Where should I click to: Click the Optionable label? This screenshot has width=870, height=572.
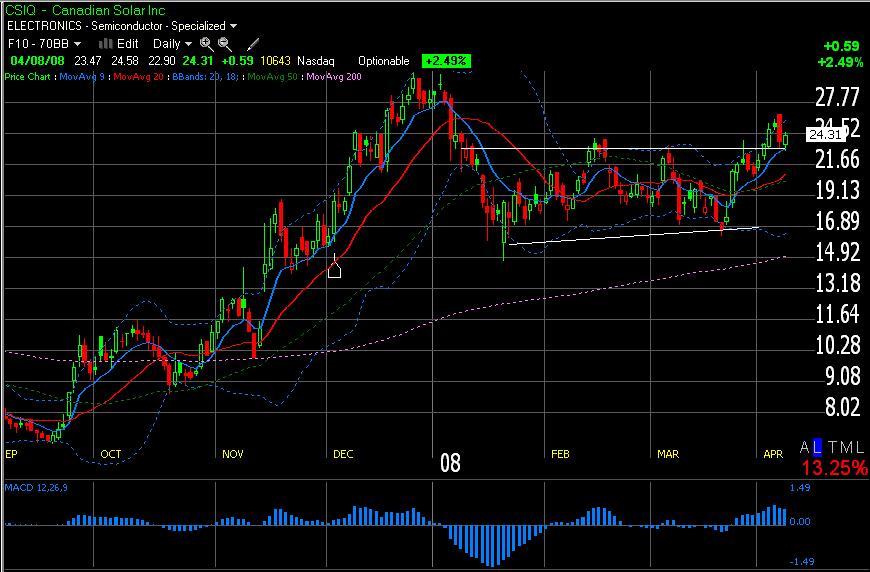tap(383, 60)
